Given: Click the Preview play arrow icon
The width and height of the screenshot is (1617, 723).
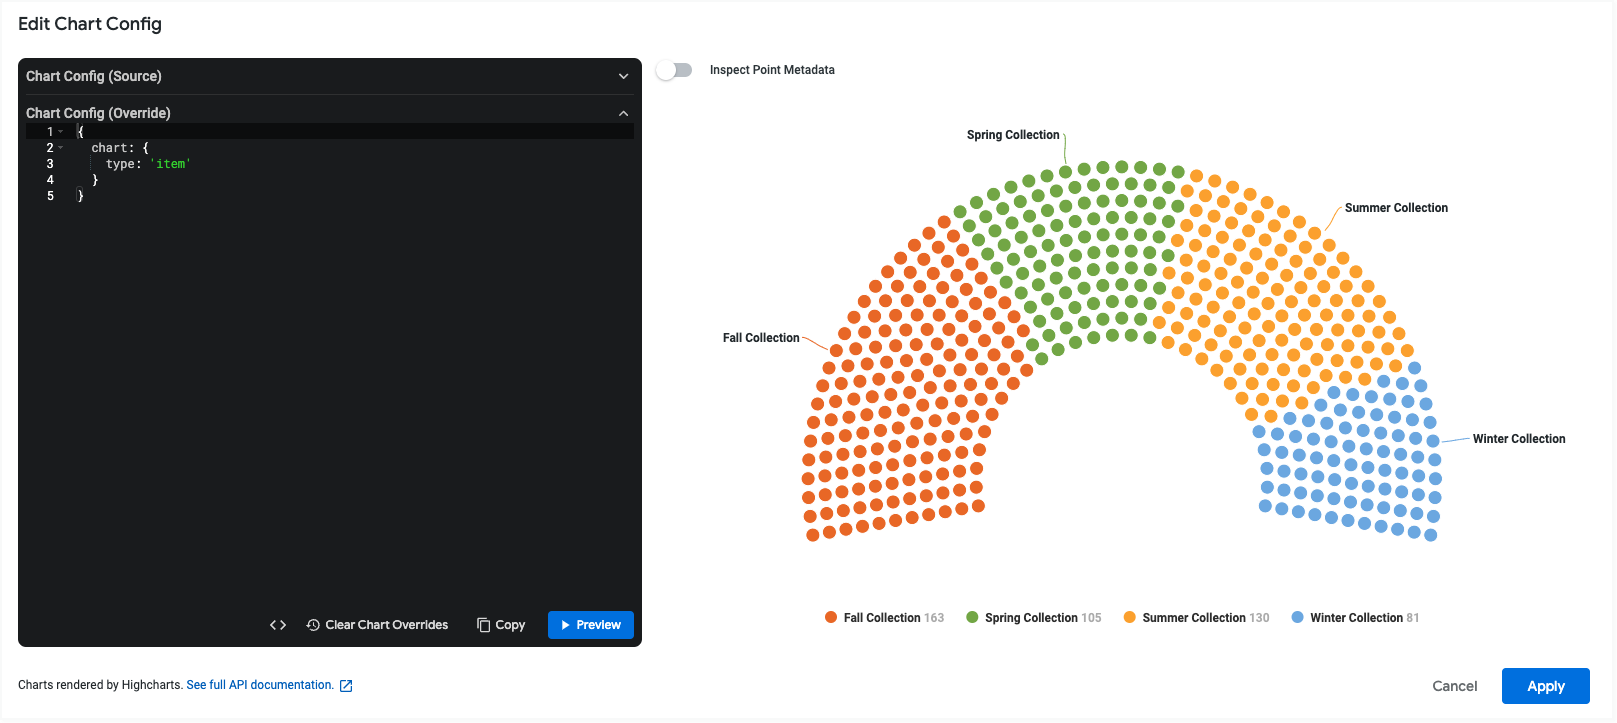Looking at the screenshot, I should pyautogui.click(x=566, y=625).
